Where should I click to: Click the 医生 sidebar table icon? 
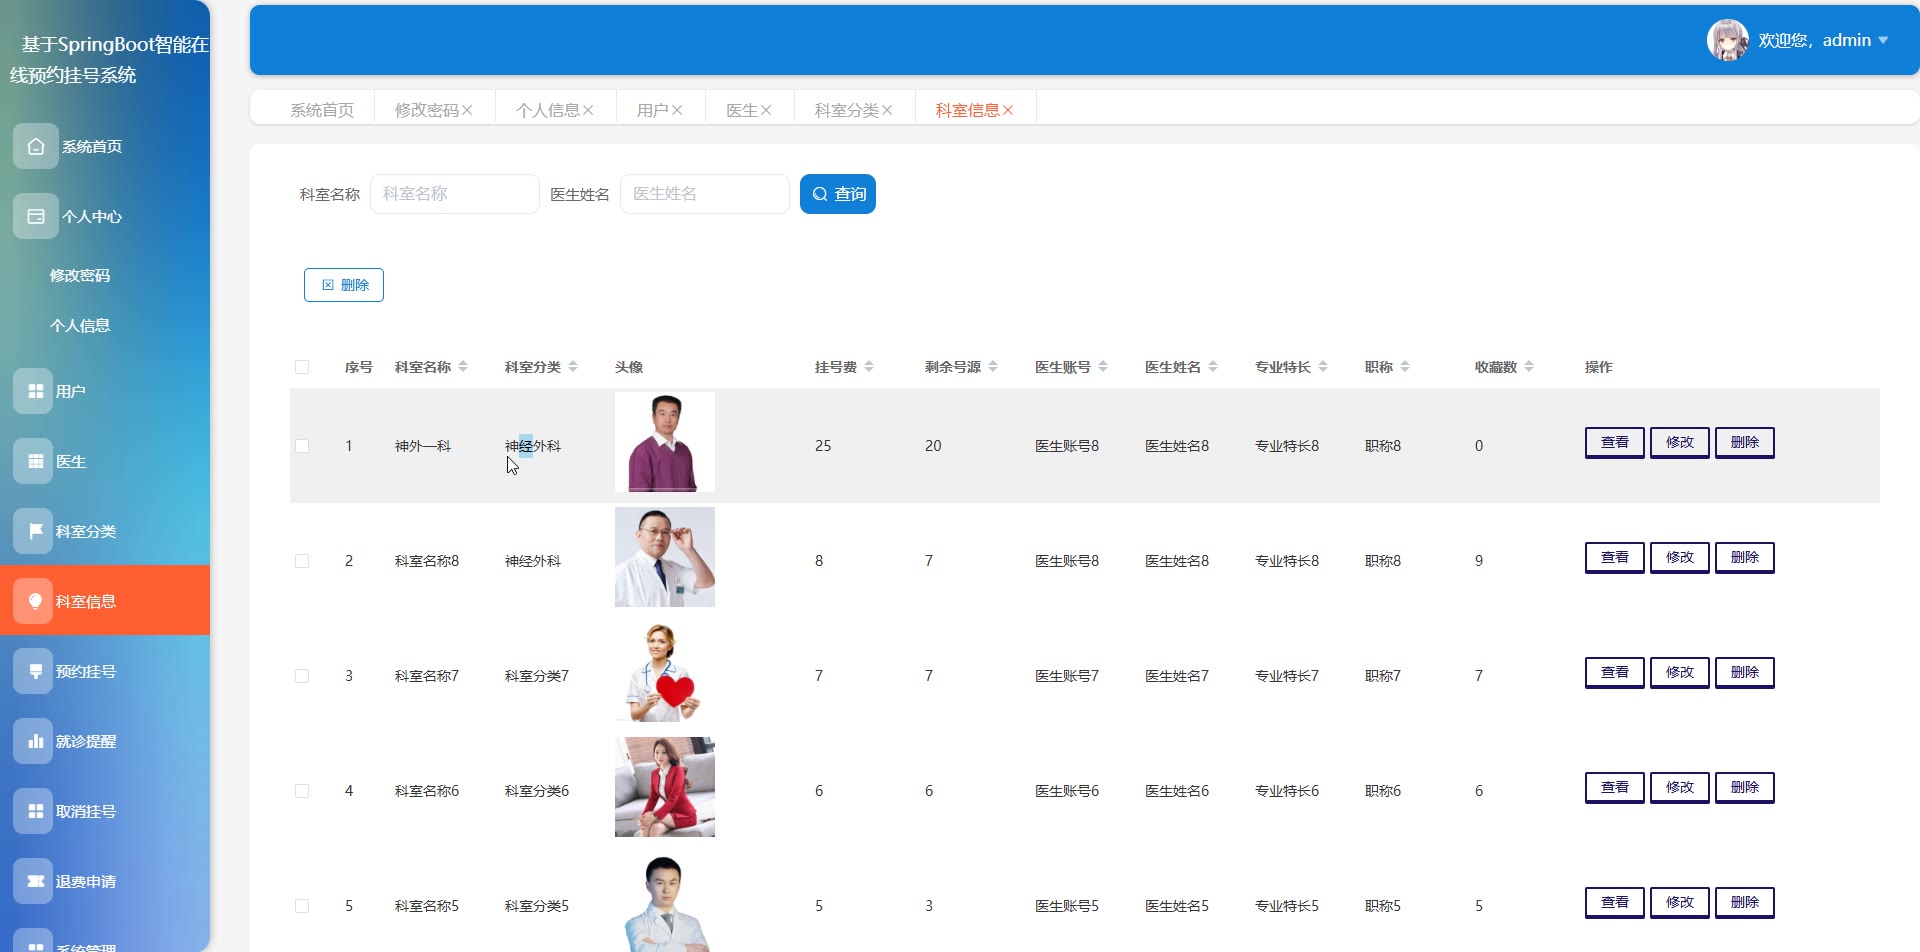coord(35,461)
